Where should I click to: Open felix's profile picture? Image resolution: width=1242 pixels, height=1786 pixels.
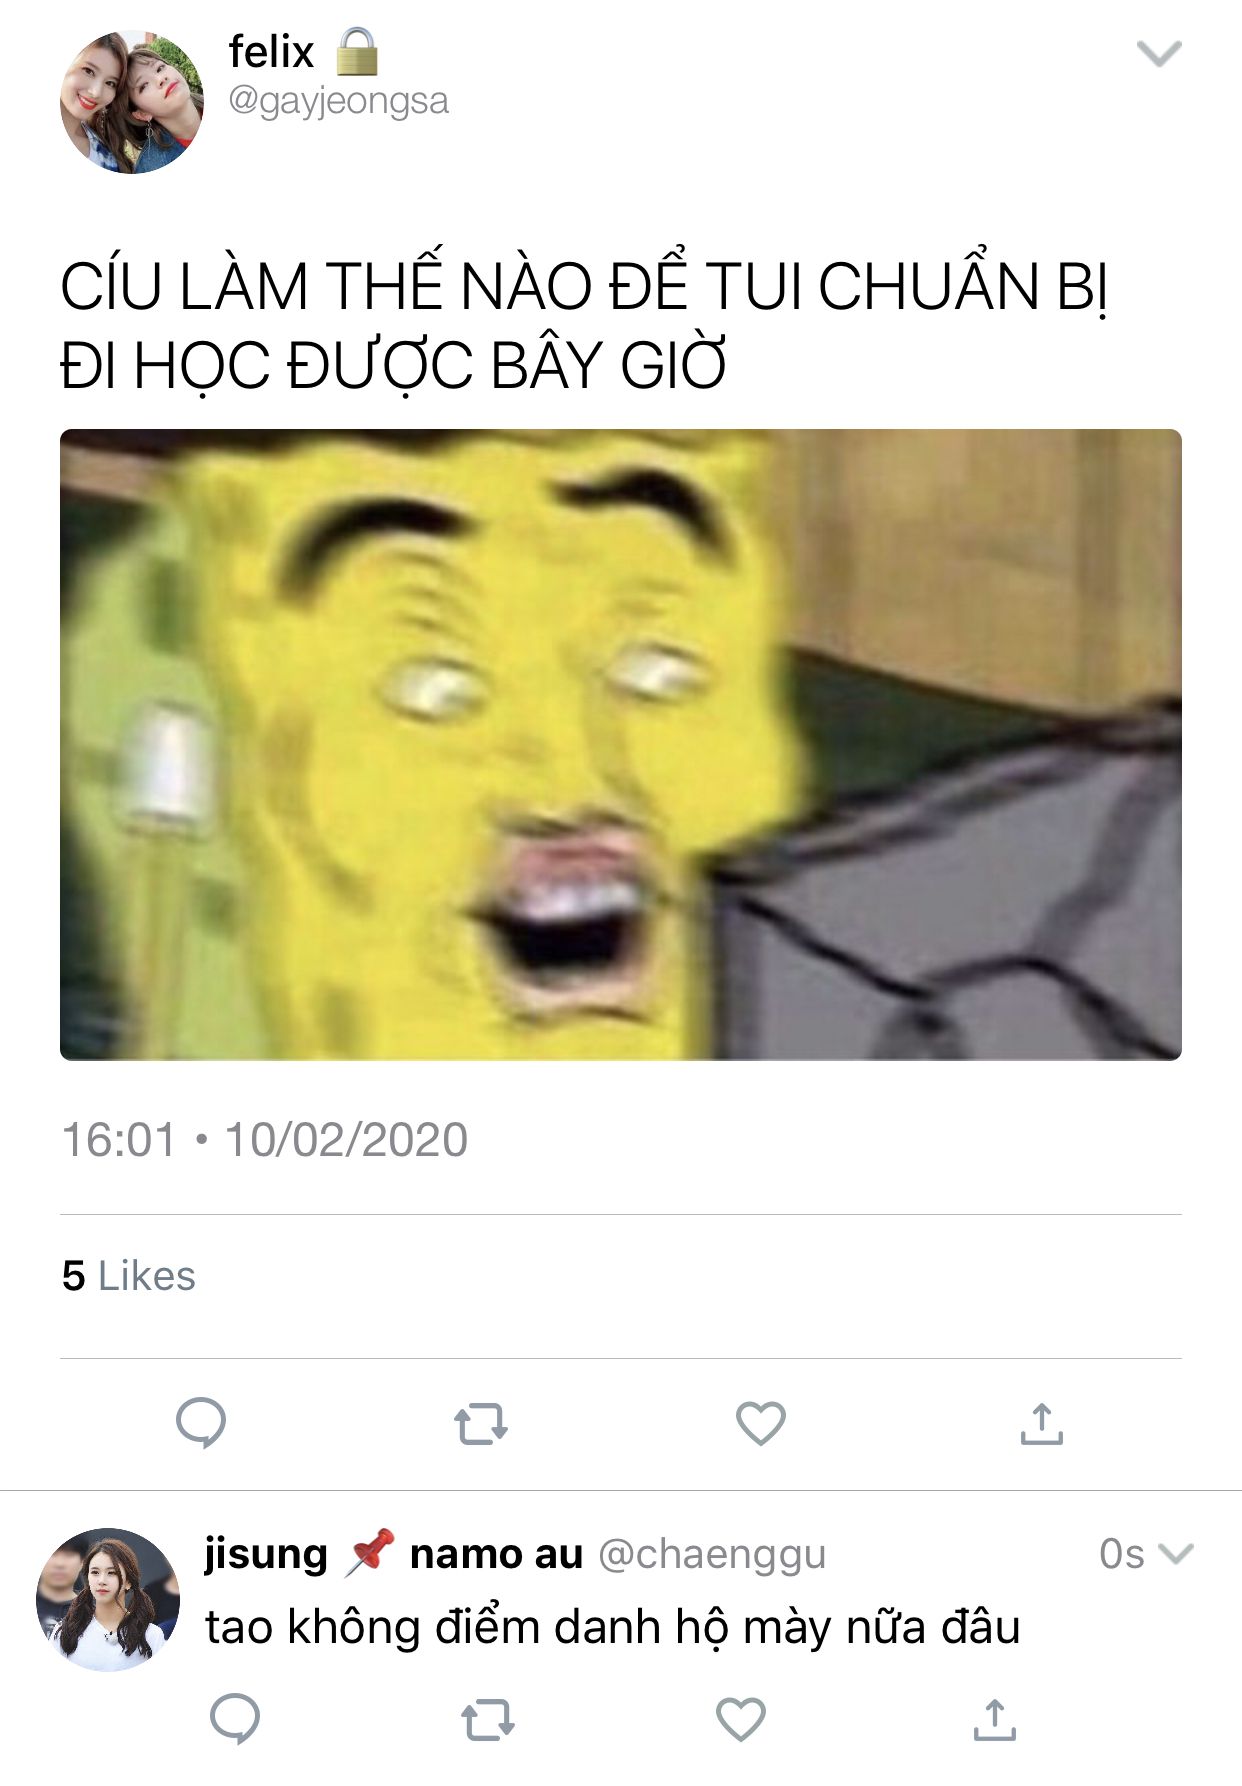click(x=132, y=102)
